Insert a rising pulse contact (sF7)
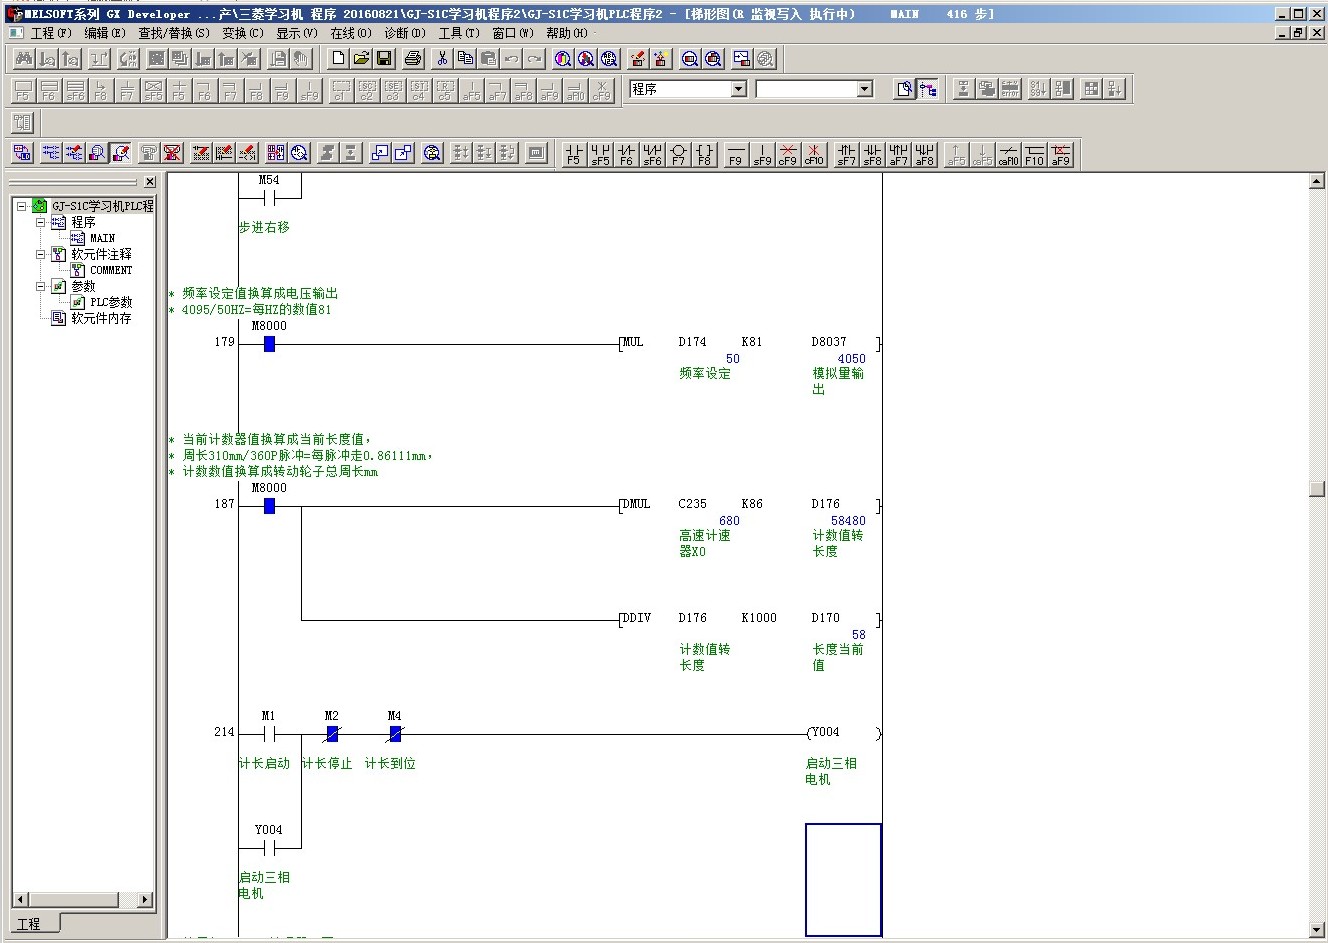Screen dimensions: 1328x943 847,153
